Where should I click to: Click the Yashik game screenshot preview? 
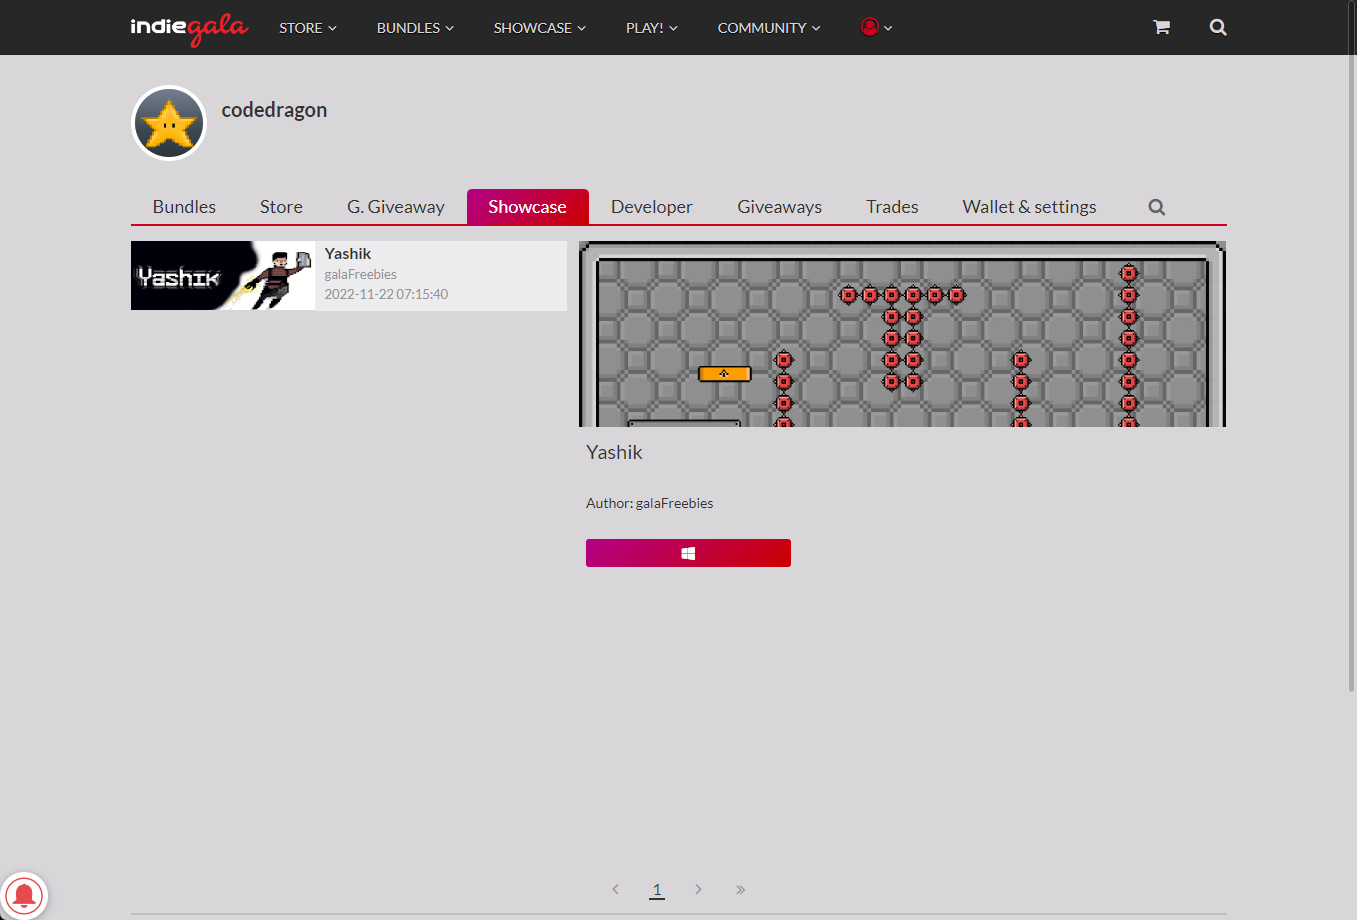[902, 334]
